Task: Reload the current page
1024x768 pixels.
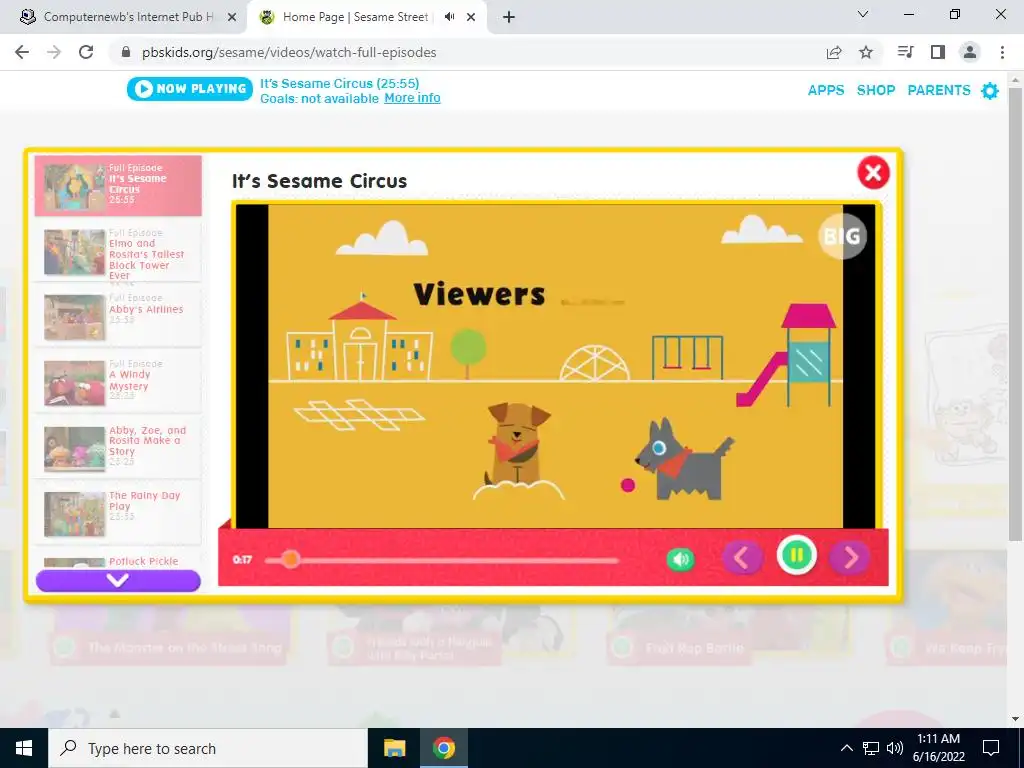Action: pos(86,52)
